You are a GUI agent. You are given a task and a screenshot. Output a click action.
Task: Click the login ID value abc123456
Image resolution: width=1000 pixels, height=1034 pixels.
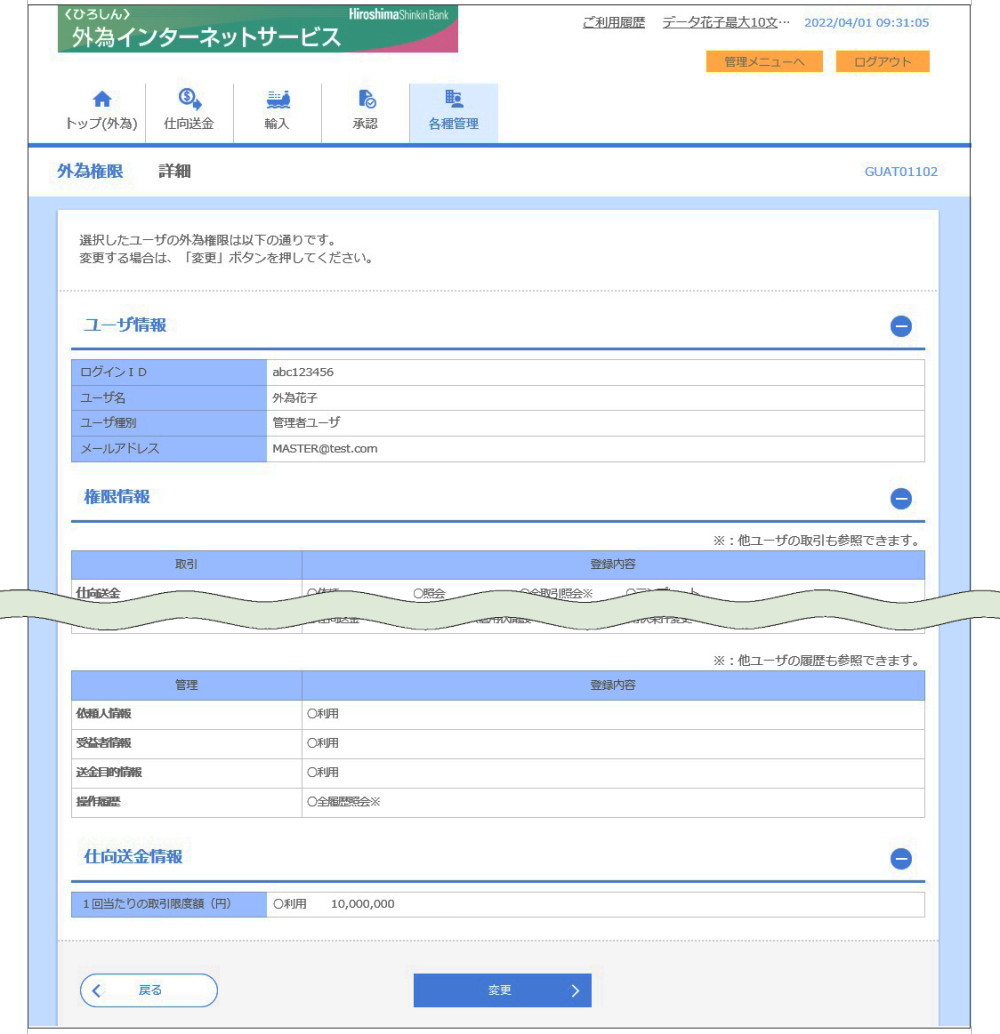(x=303, y=372)
